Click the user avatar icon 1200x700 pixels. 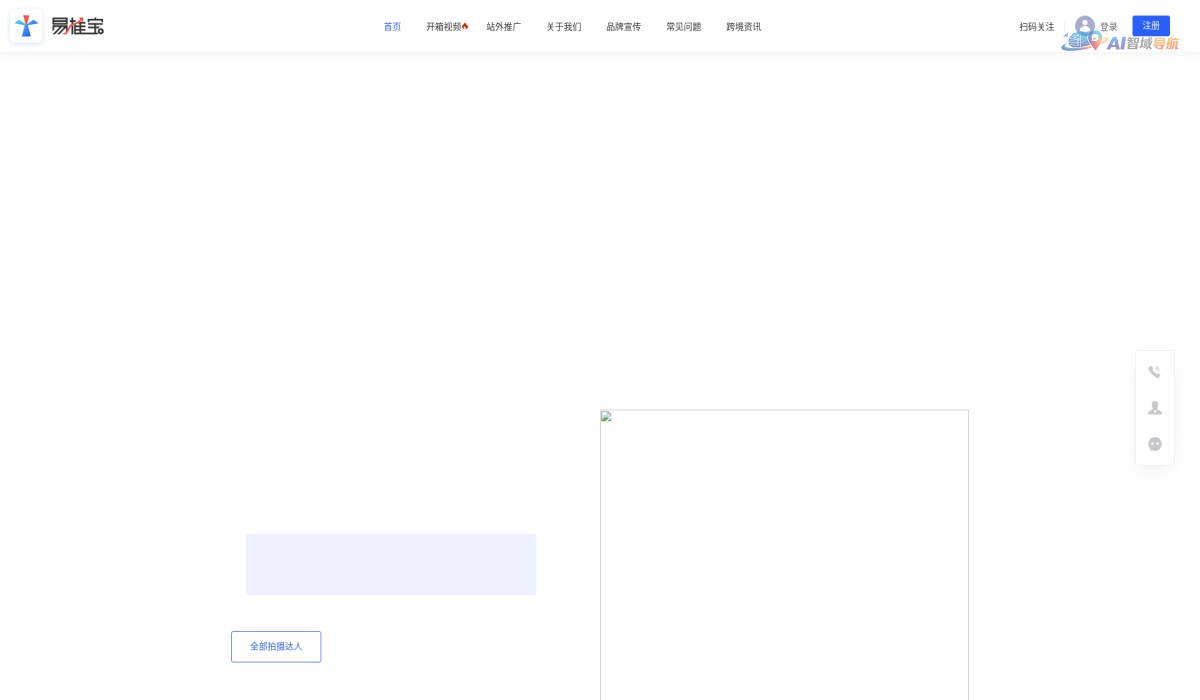pos(1084,24)
